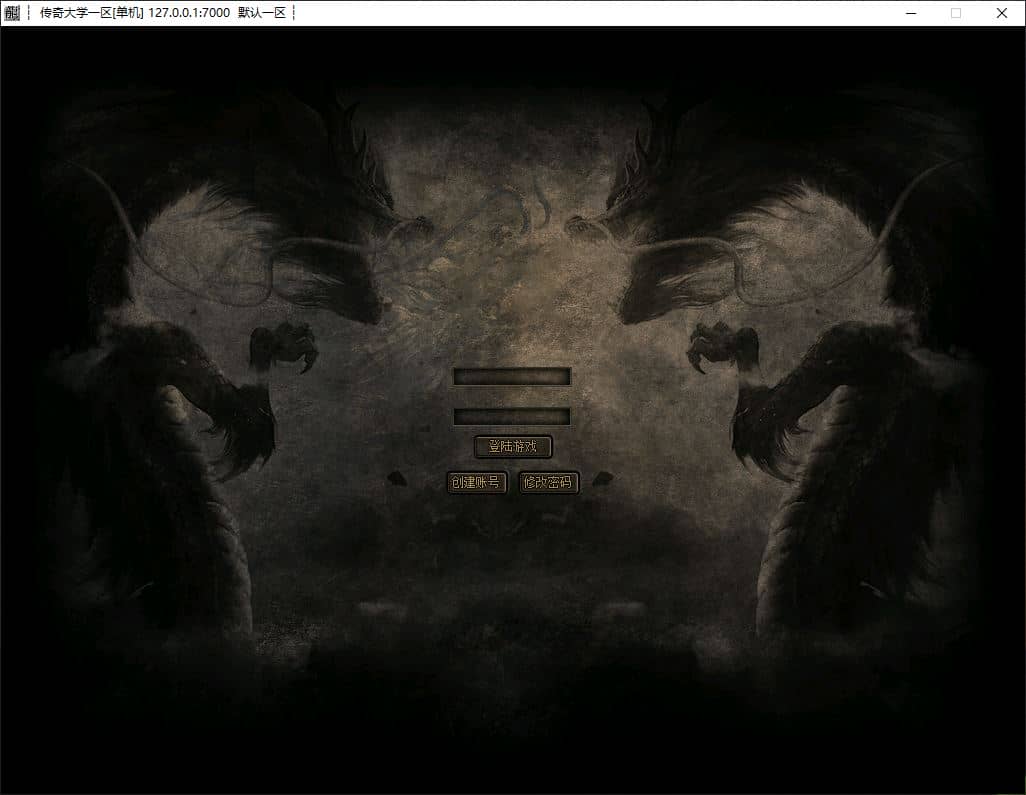
Task: Click the 登陆游戏 login button
Action: [x=513, y=447]
